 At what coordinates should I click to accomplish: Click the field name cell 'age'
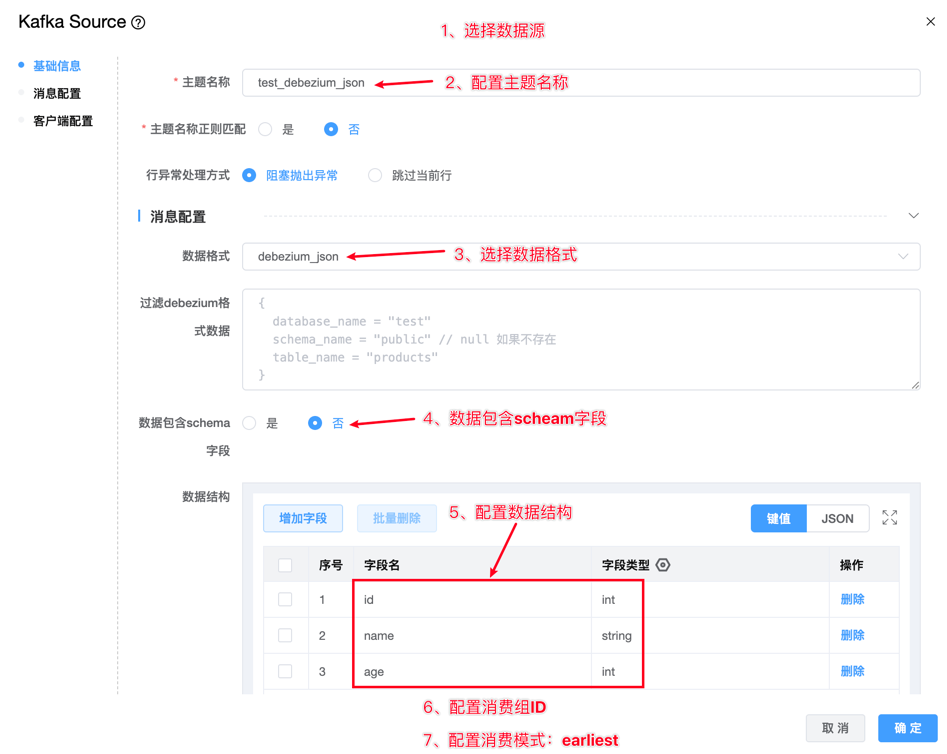pyautogui.click(x=472, y=671)
